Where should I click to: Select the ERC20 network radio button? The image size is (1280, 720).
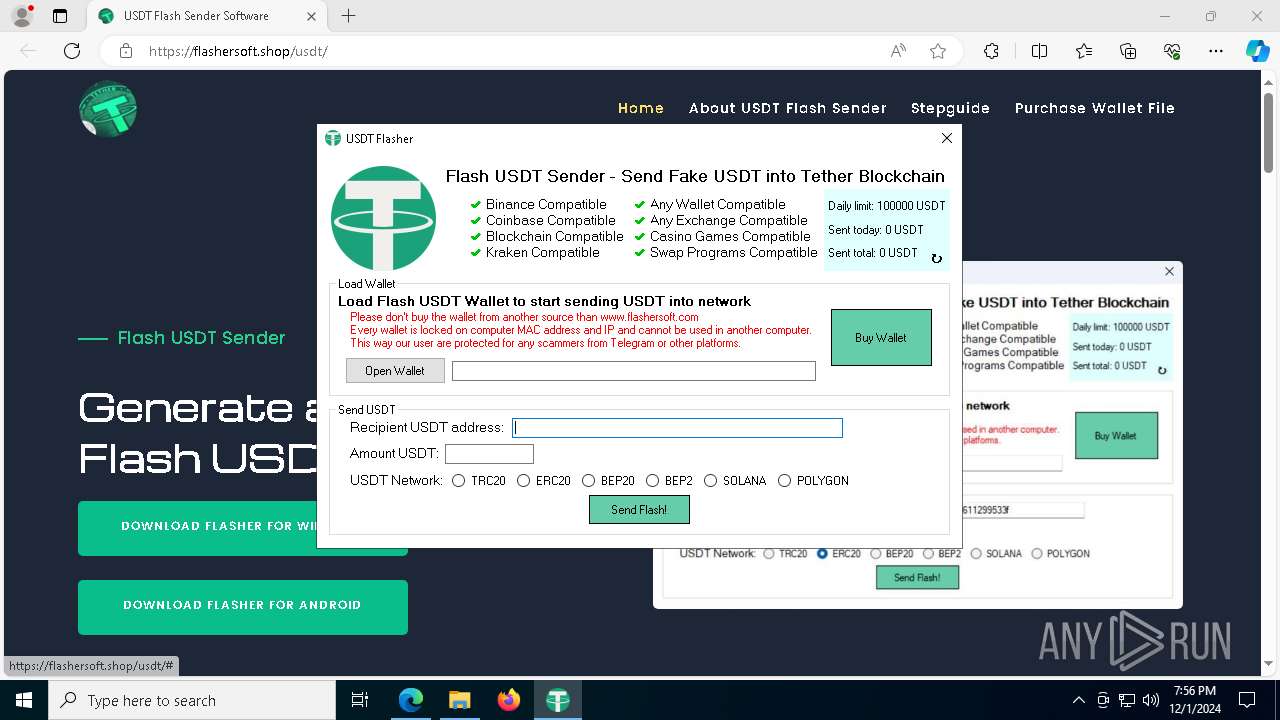[x=523, y=481]
